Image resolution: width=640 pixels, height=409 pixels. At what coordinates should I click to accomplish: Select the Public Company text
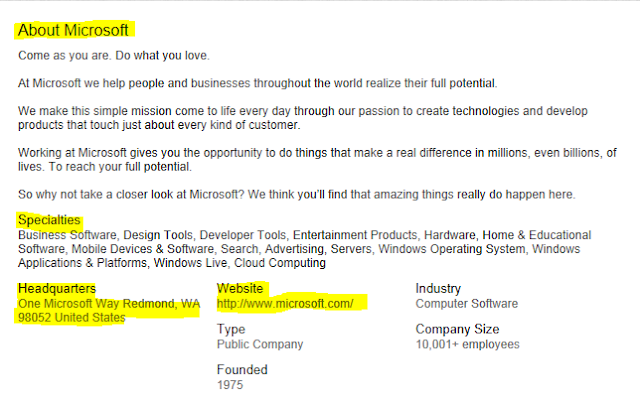[x=260, y=345]
